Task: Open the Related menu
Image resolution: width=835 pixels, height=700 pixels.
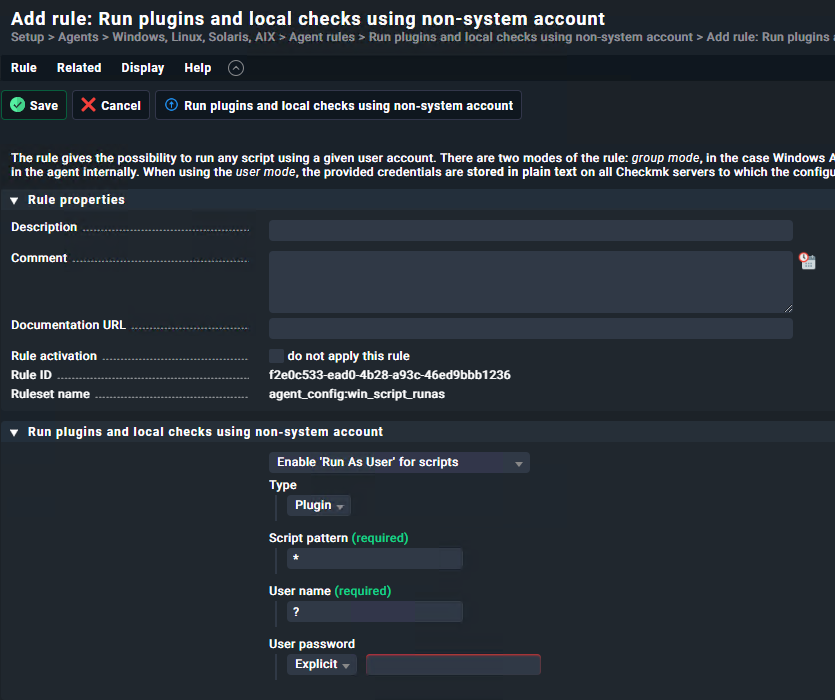Action: pyautogui.click(x=79, y=68)
